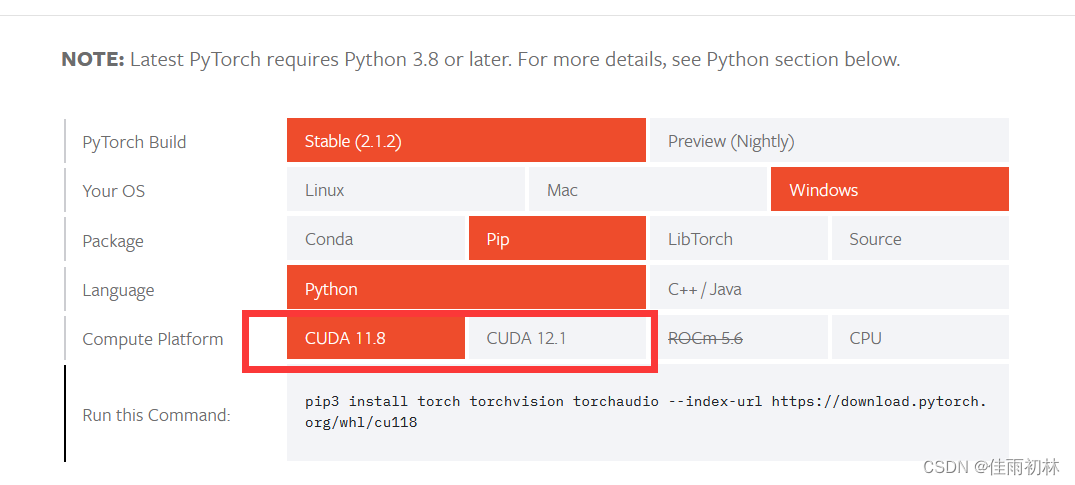Pick the Conda package option
Screen dimensions: 1075x485
[376, 239]
